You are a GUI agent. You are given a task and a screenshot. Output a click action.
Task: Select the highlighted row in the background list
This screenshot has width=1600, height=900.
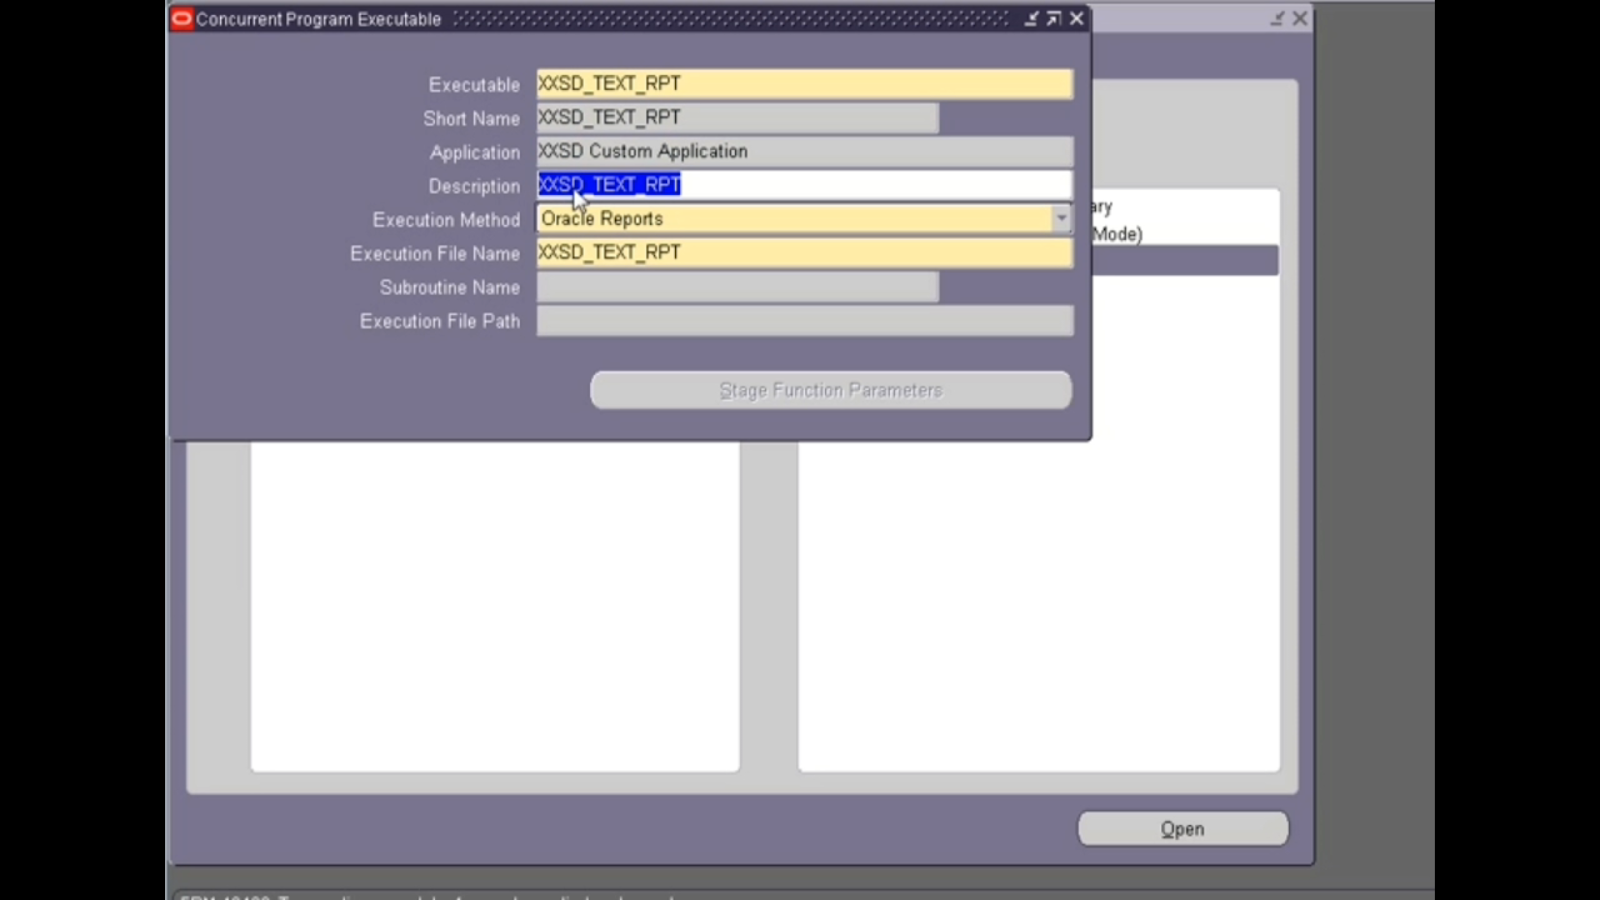pyautogui.click(x=1185, y=260)
